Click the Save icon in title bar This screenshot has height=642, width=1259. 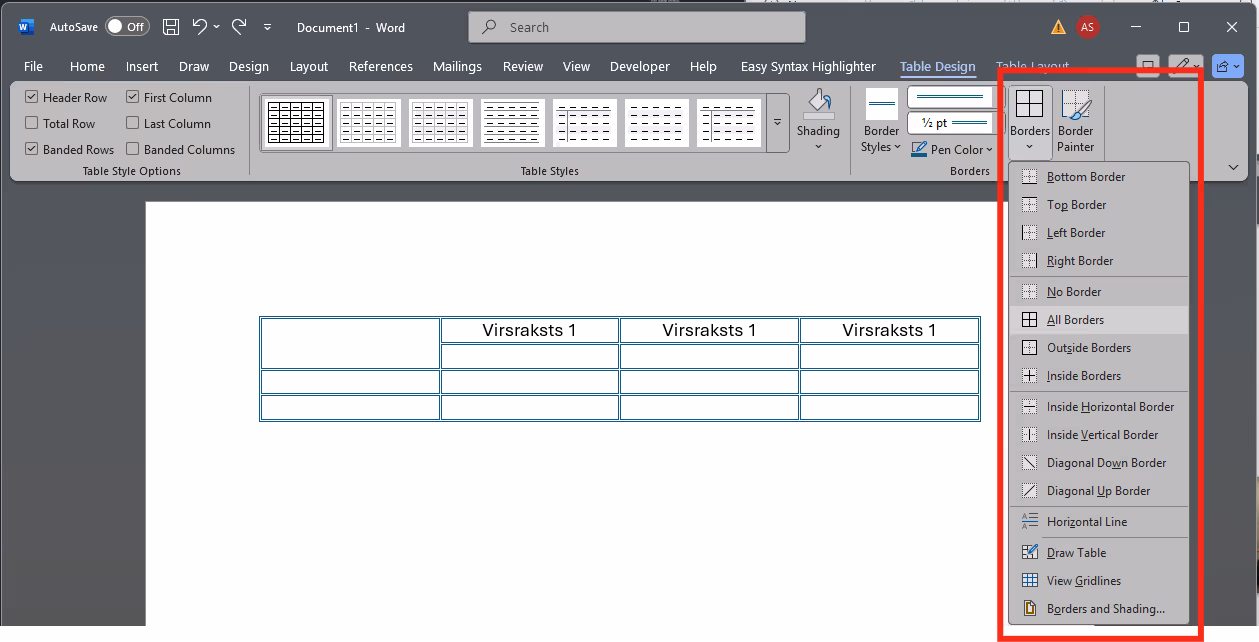pyautogui.click(x=171, y=27)
